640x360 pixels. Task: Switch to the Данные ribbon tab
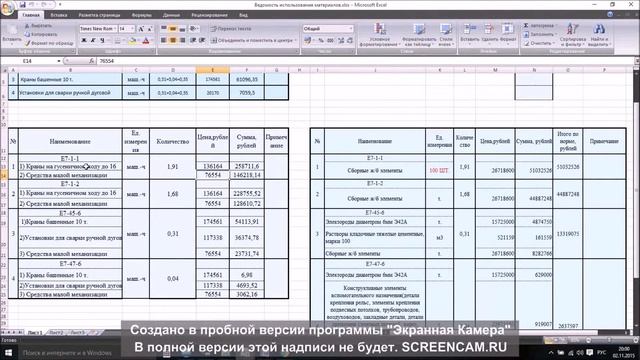click(171, 15)
